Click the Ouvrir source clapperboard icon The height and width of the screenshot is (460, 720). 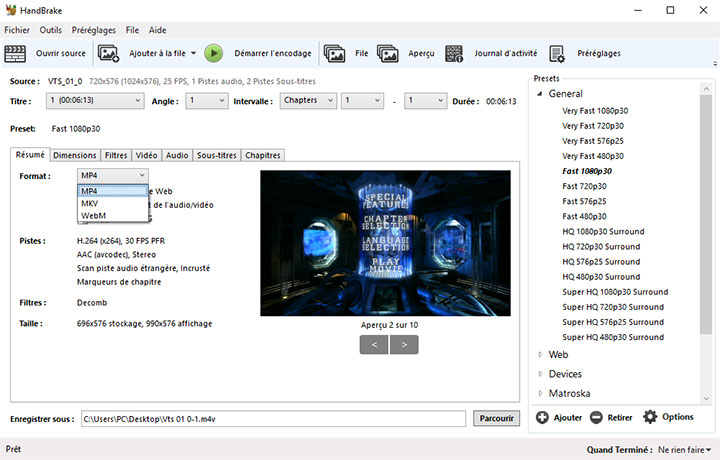point(15,54)
